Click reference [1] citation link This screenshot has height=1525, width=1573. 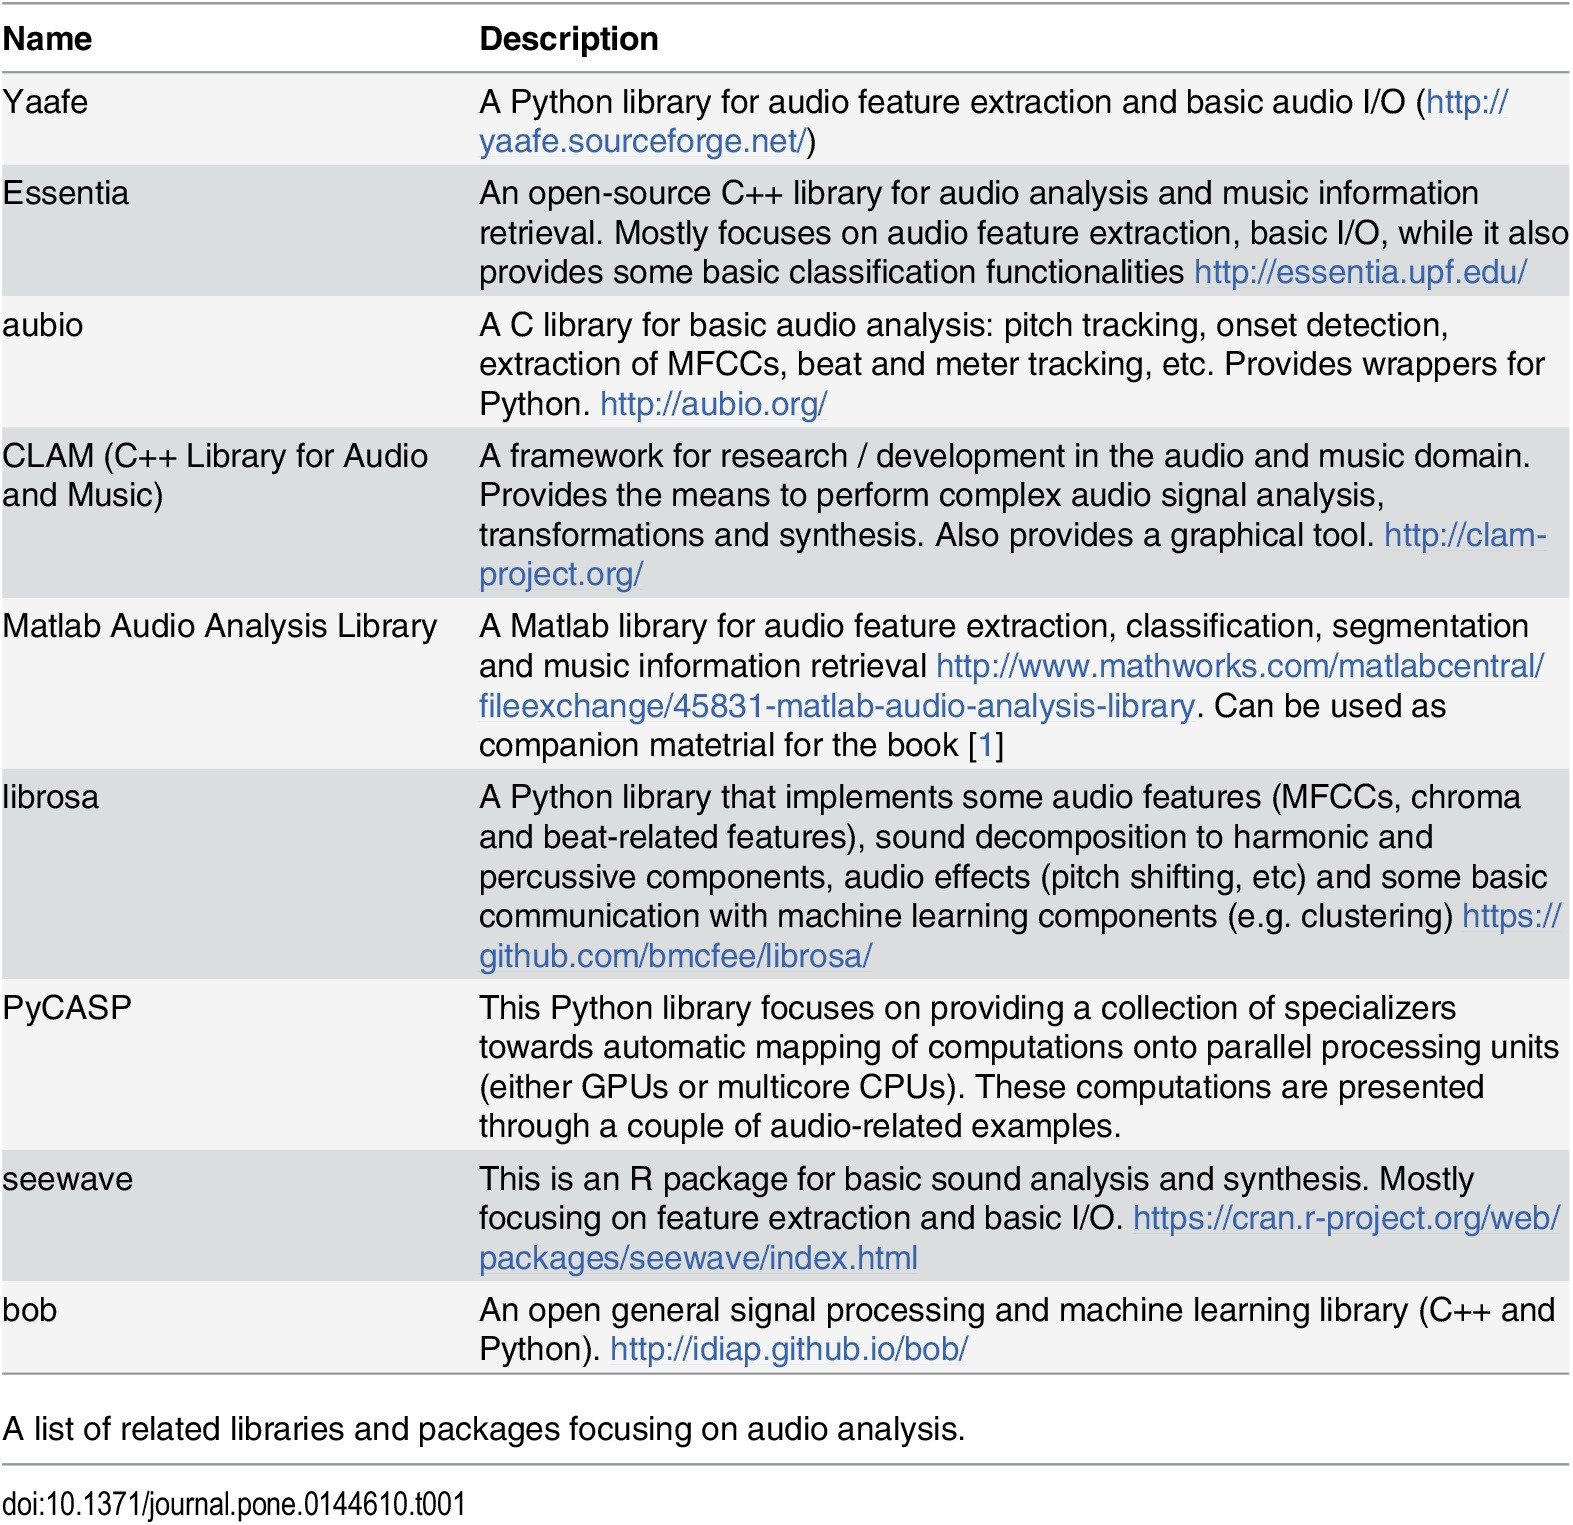(x=986, y=745)
